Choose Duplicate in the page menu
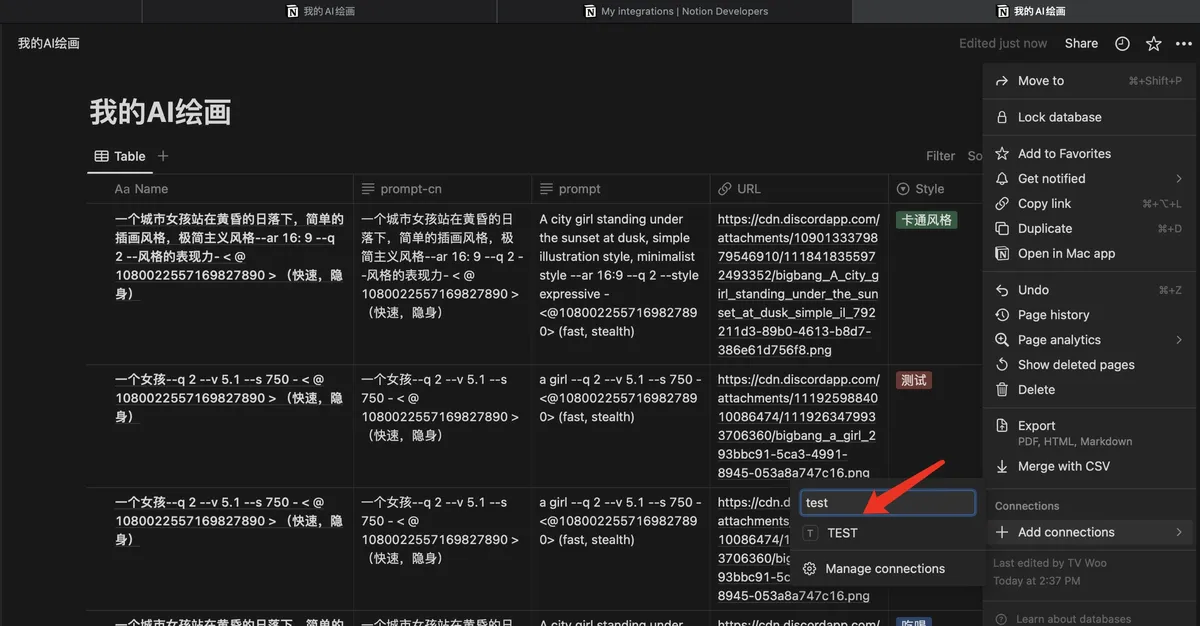 point(1044,229)
